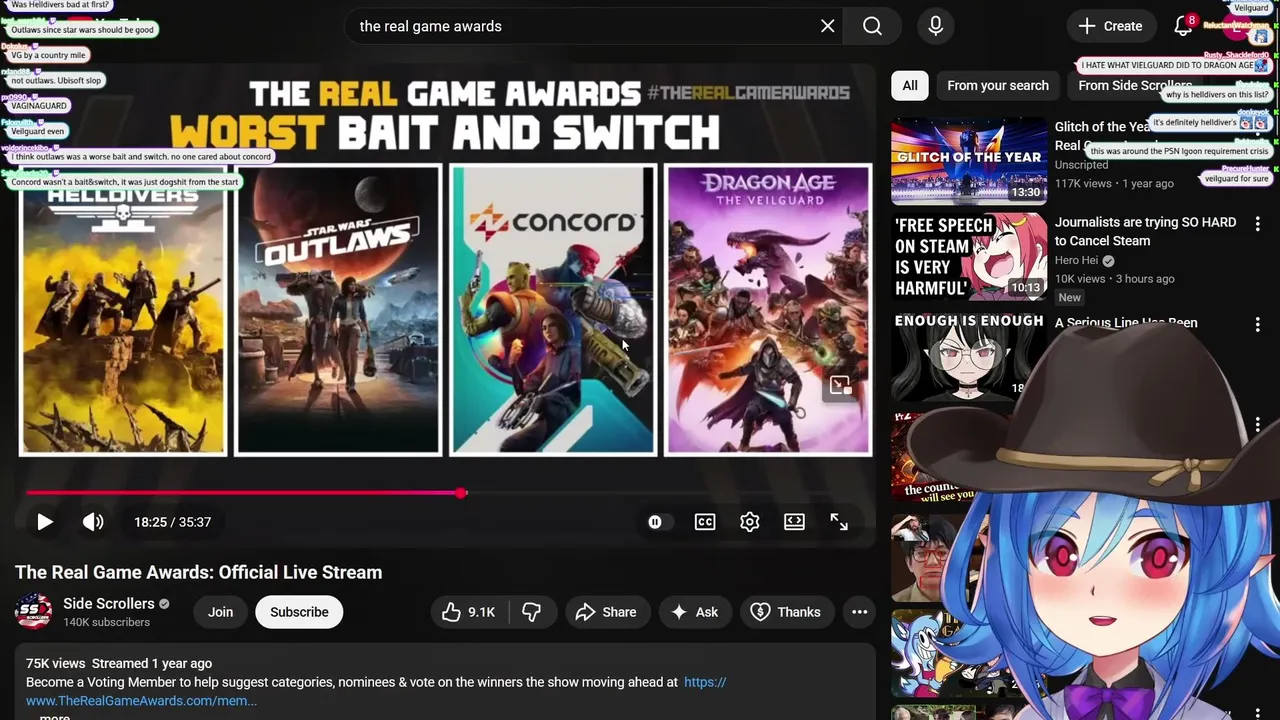Click the magnifying glass search button
Screen dimensions: 1280x720
(873, 26)
